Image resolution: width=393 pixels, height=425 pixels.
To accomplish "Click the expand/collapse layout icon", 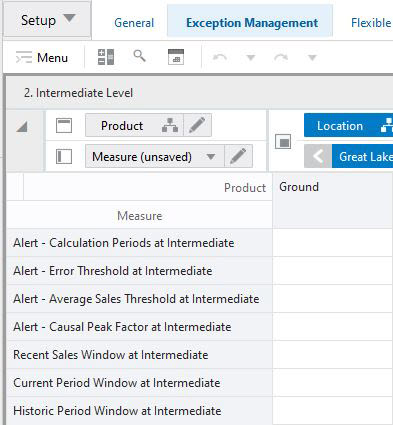I will coord(106,57).
